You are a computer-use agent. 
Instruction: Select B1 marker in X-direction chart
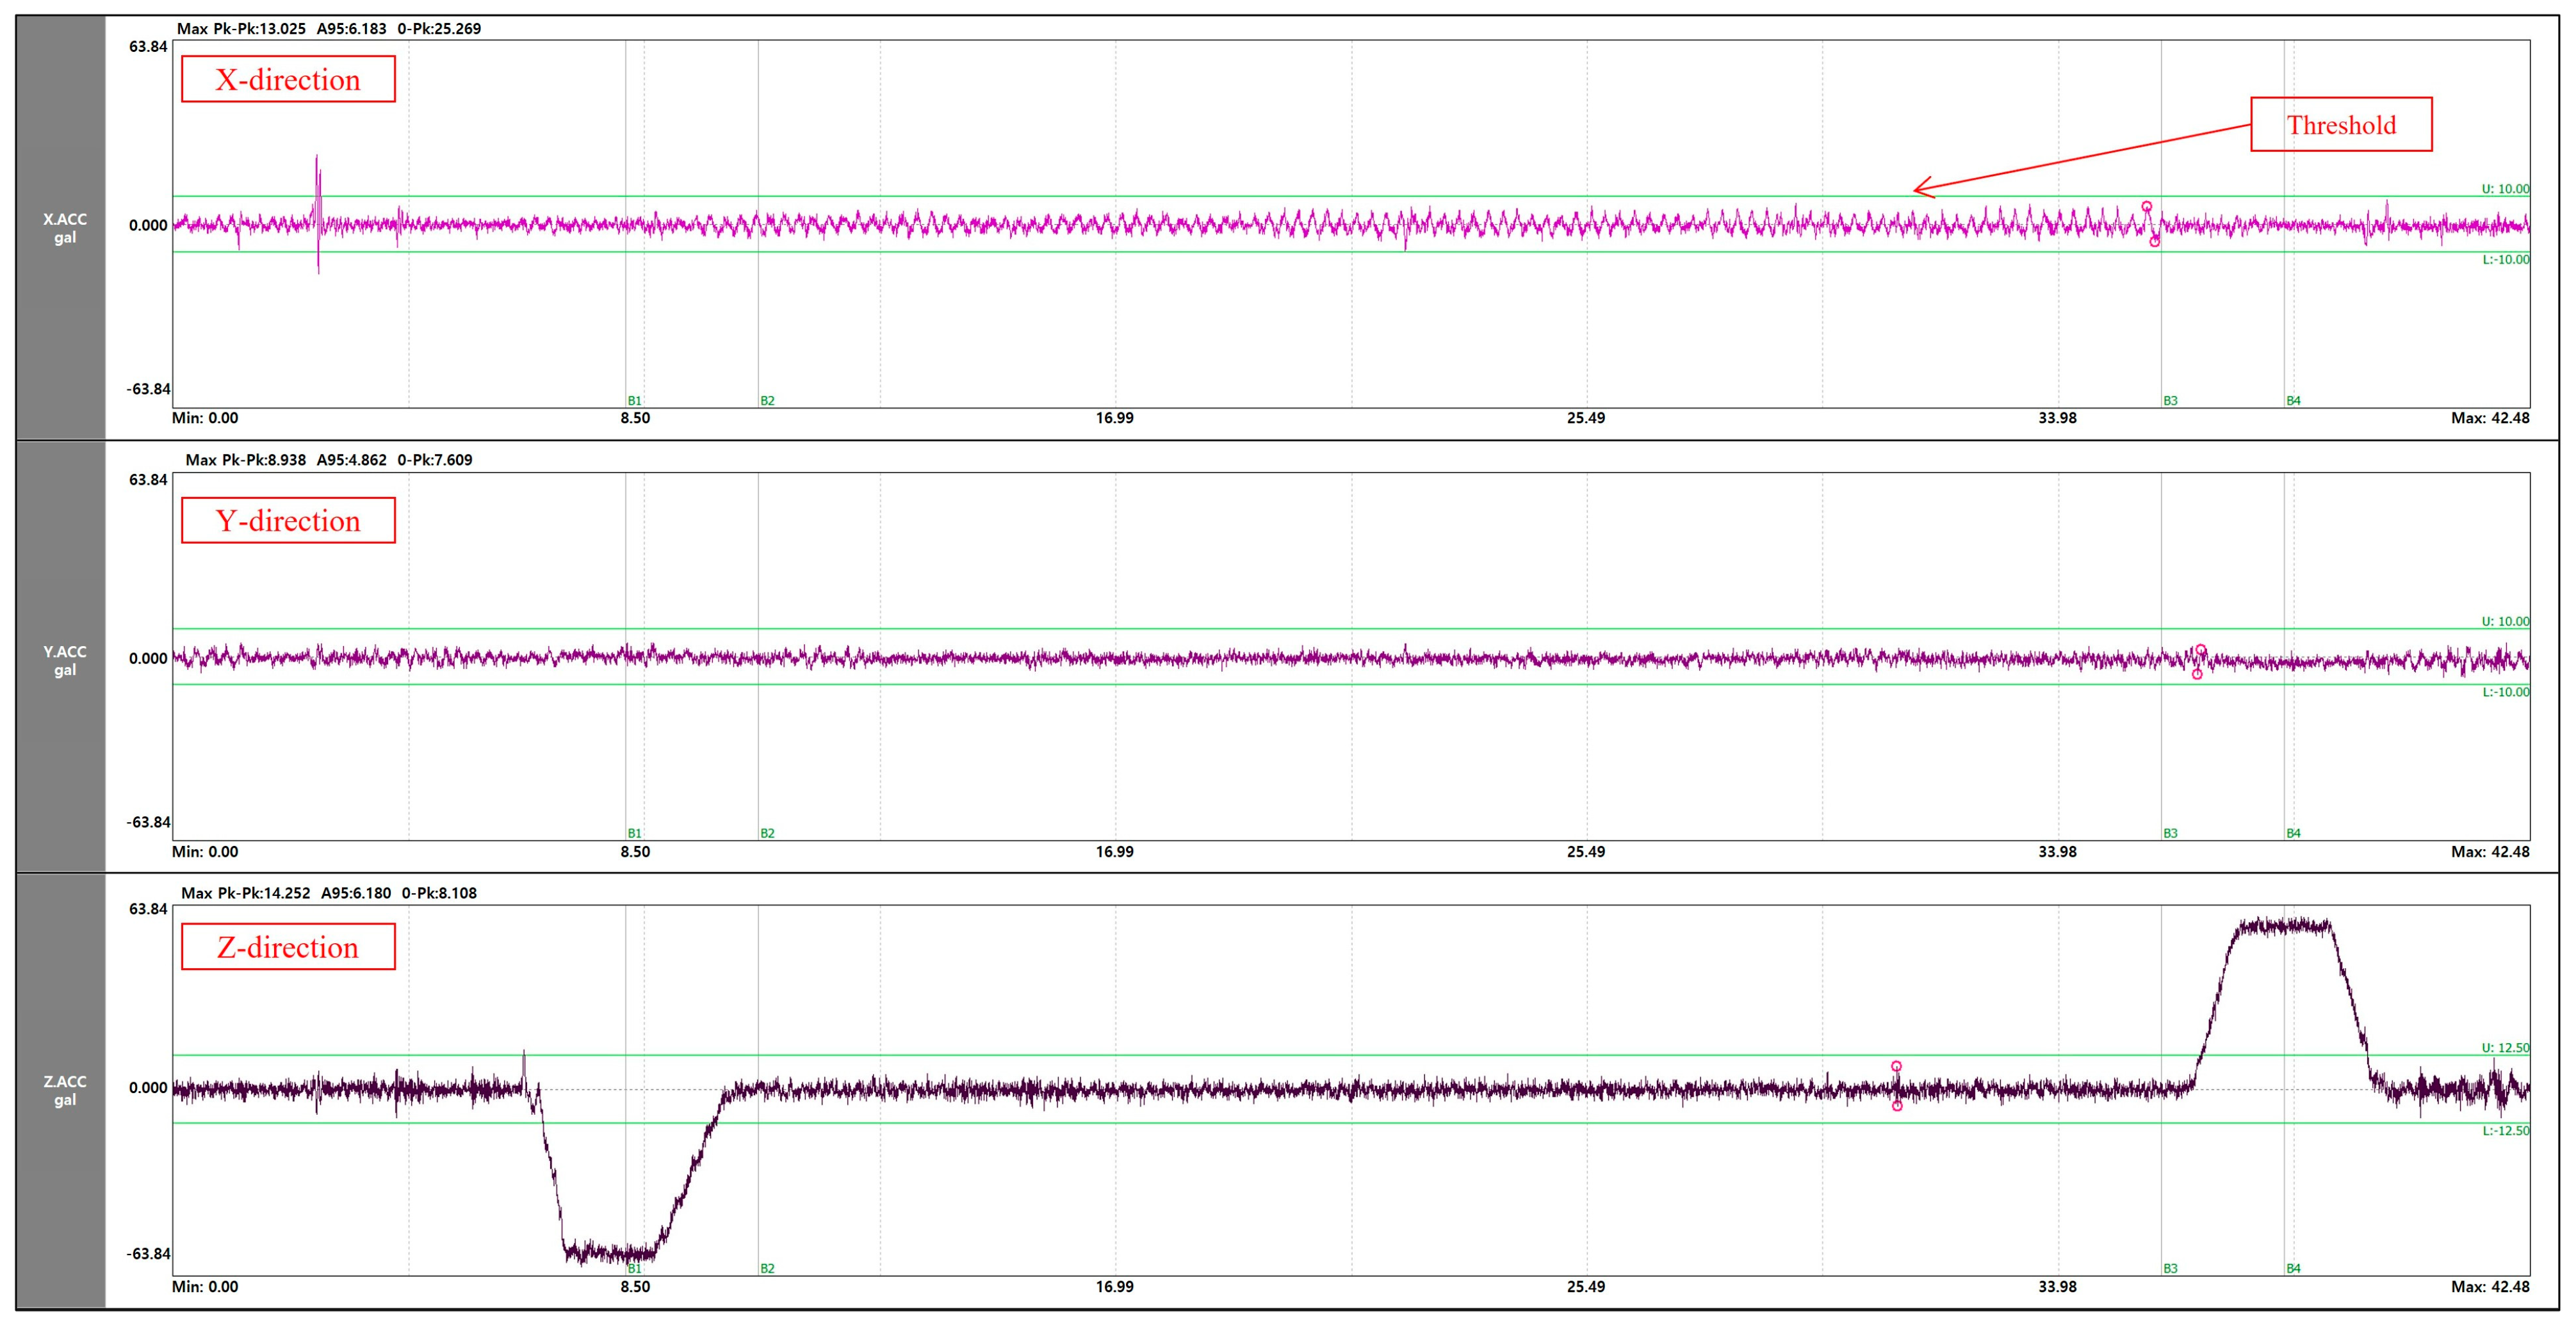[634, 401]
